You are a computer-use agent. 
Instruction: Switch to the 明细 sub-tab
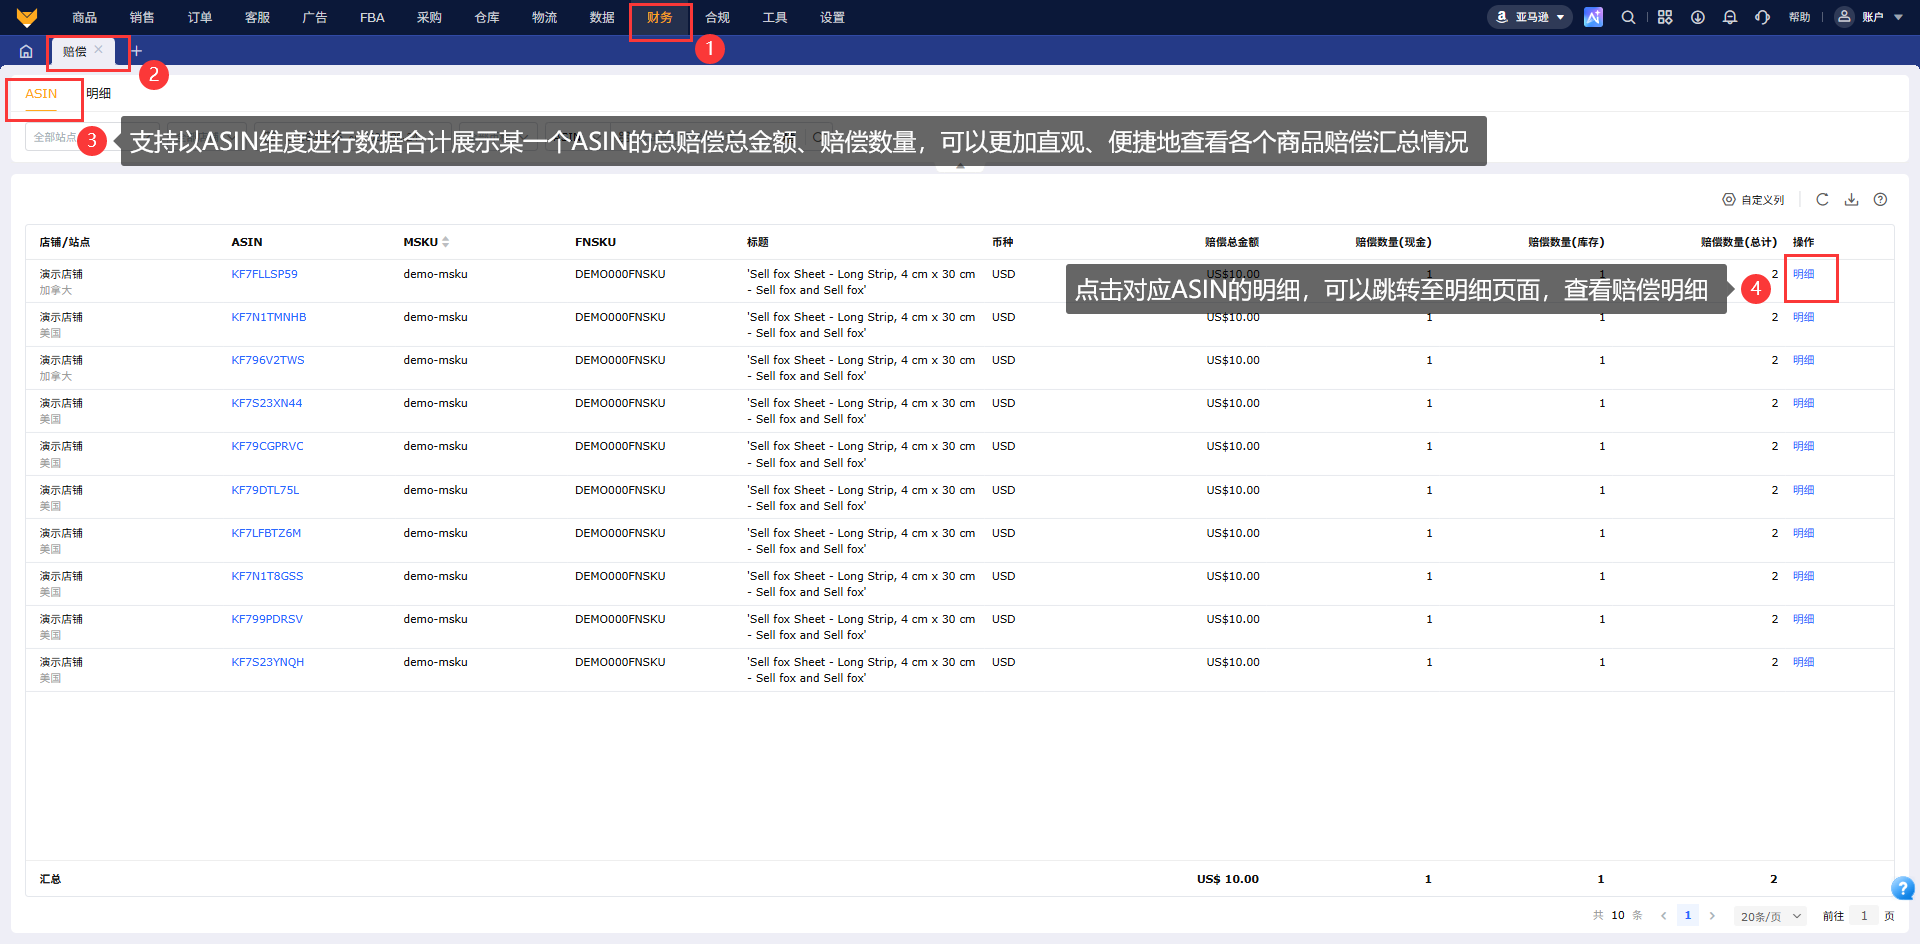click(x=98, y=93)
